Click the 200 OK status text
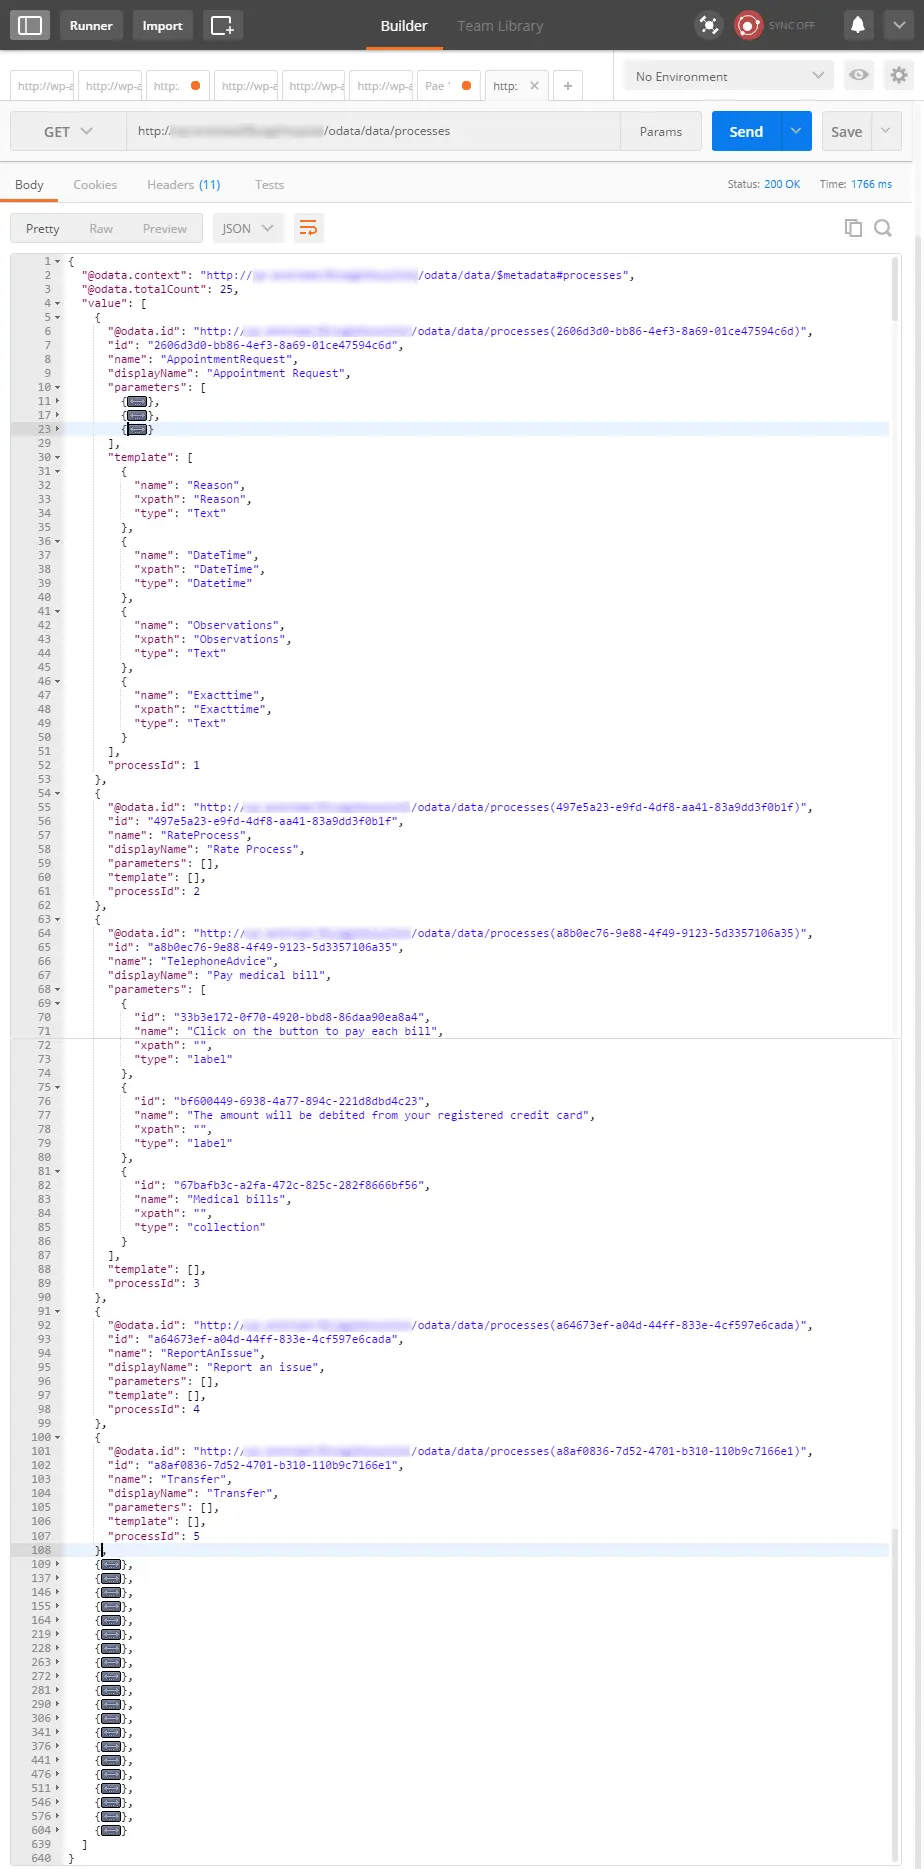Screen dimensions: 924x1869 point(782,184)
